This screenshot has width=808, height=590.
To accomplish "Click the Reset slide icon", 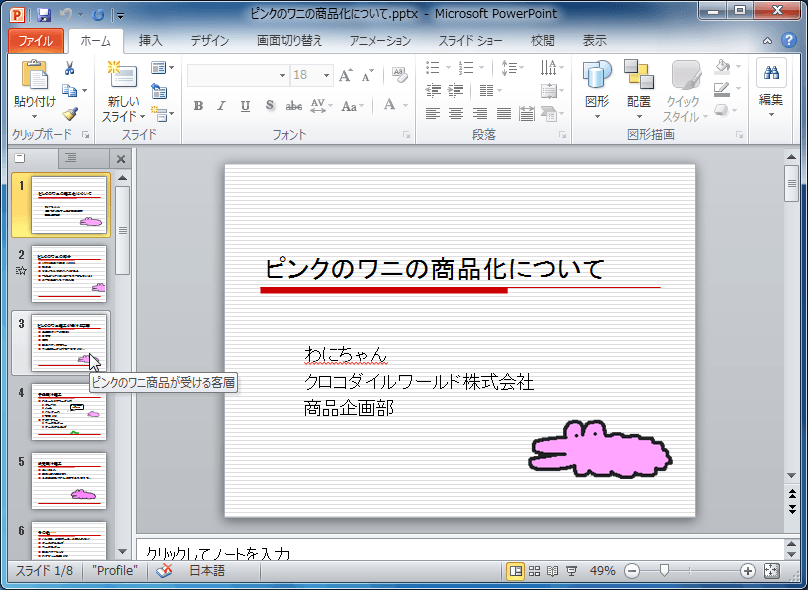I will point(159,91).
